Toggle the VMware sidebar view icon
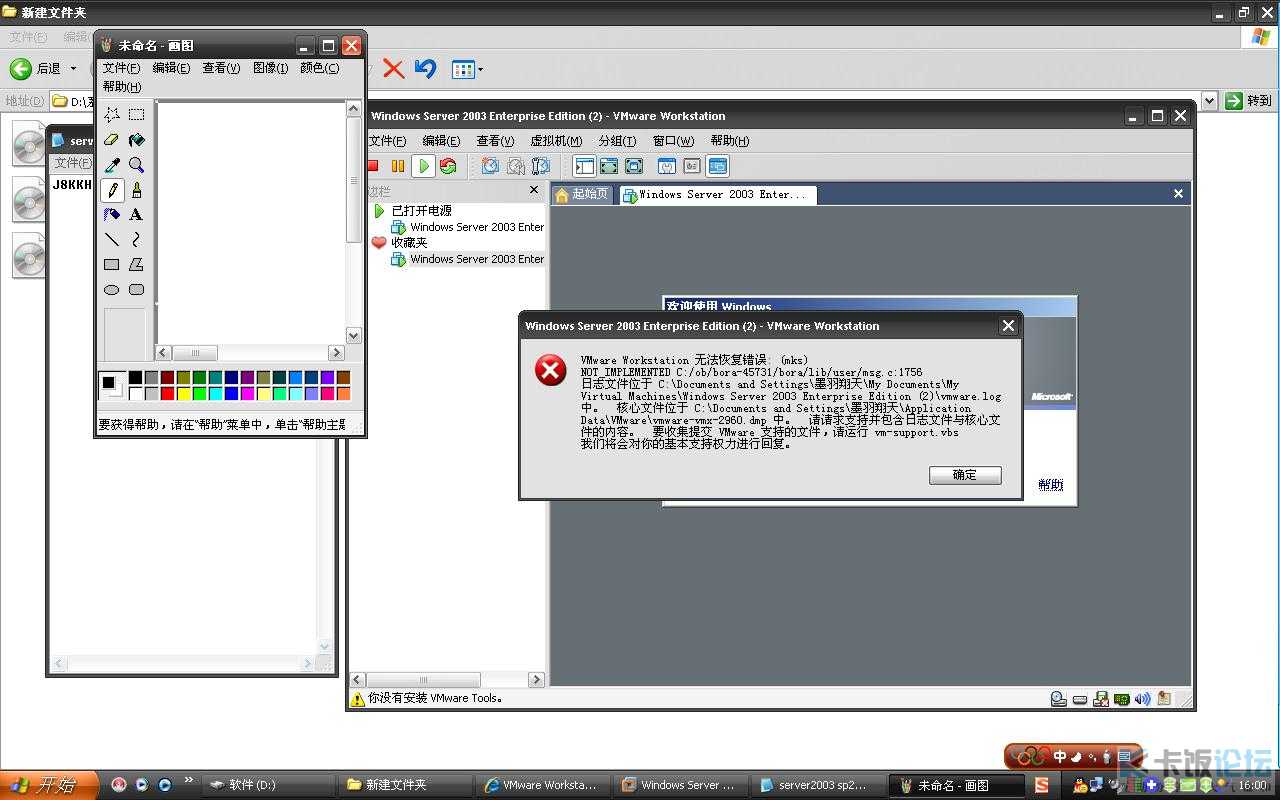Viewport: 1280px width, 800px height. click(584, 166)
